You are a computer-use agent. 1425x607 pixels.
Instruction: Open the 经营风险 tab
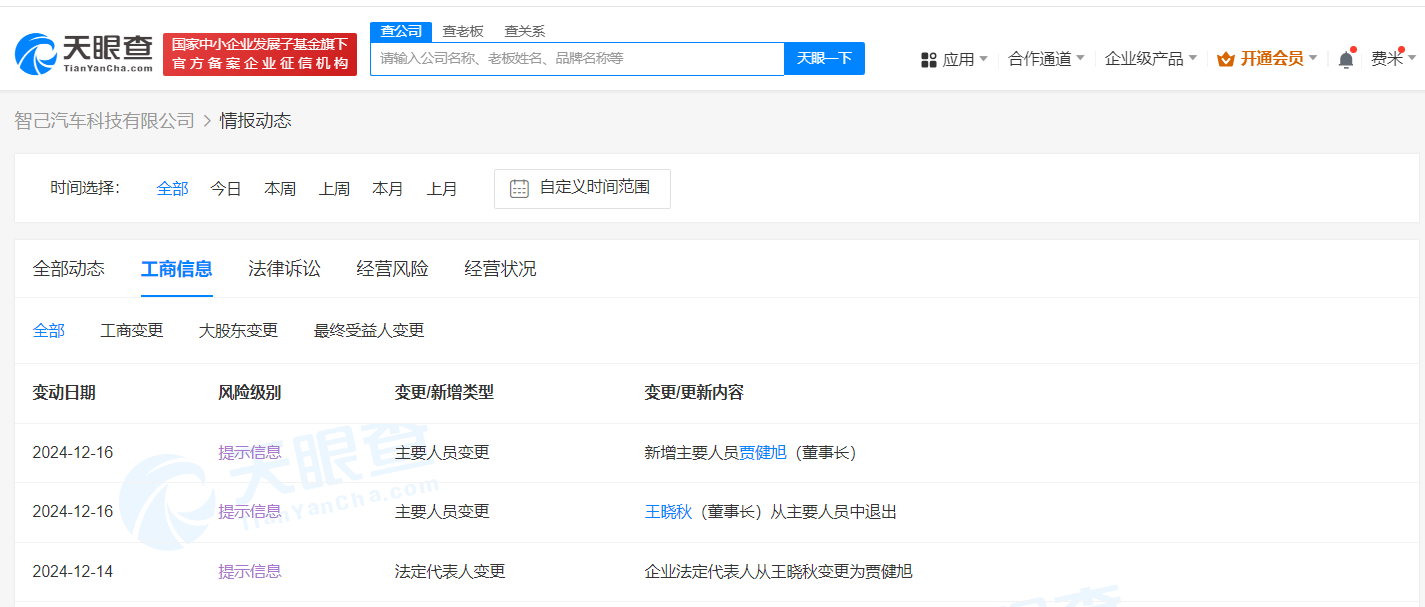pyautogui.click(x=393, y=268)
